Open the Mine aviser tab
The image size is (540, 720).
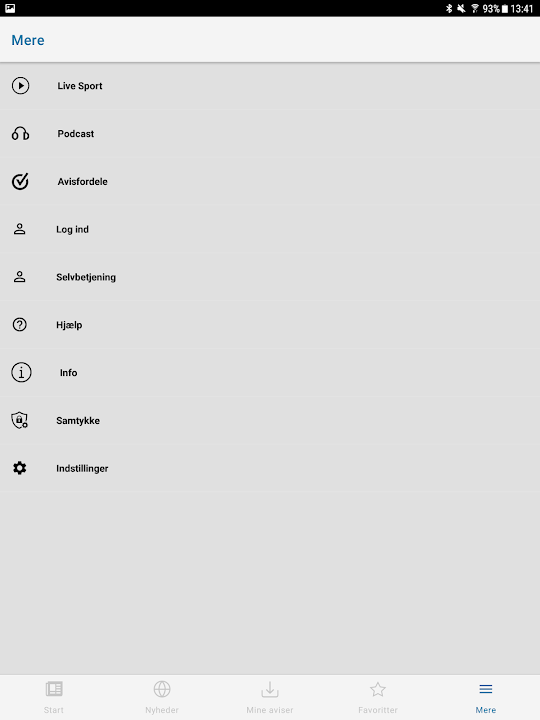click(270, 698)
